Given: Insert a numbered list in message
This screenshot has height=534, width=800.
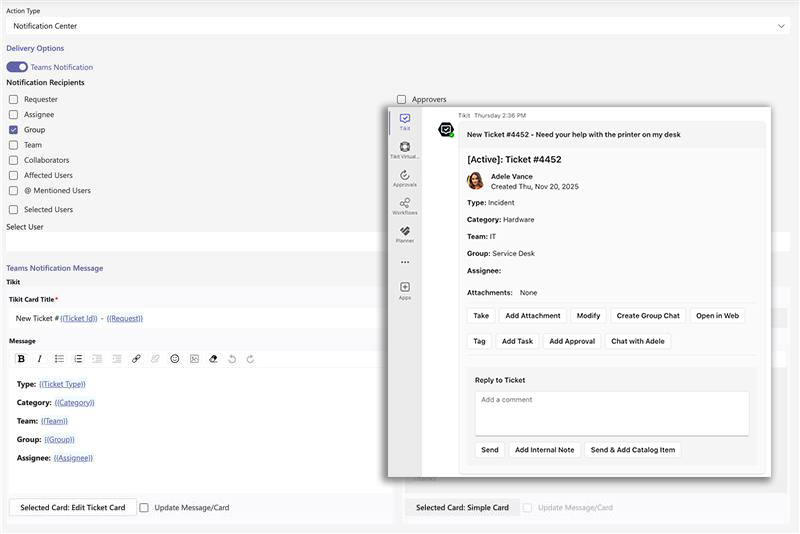Looking at the screenshot, I should coord(78,359).
